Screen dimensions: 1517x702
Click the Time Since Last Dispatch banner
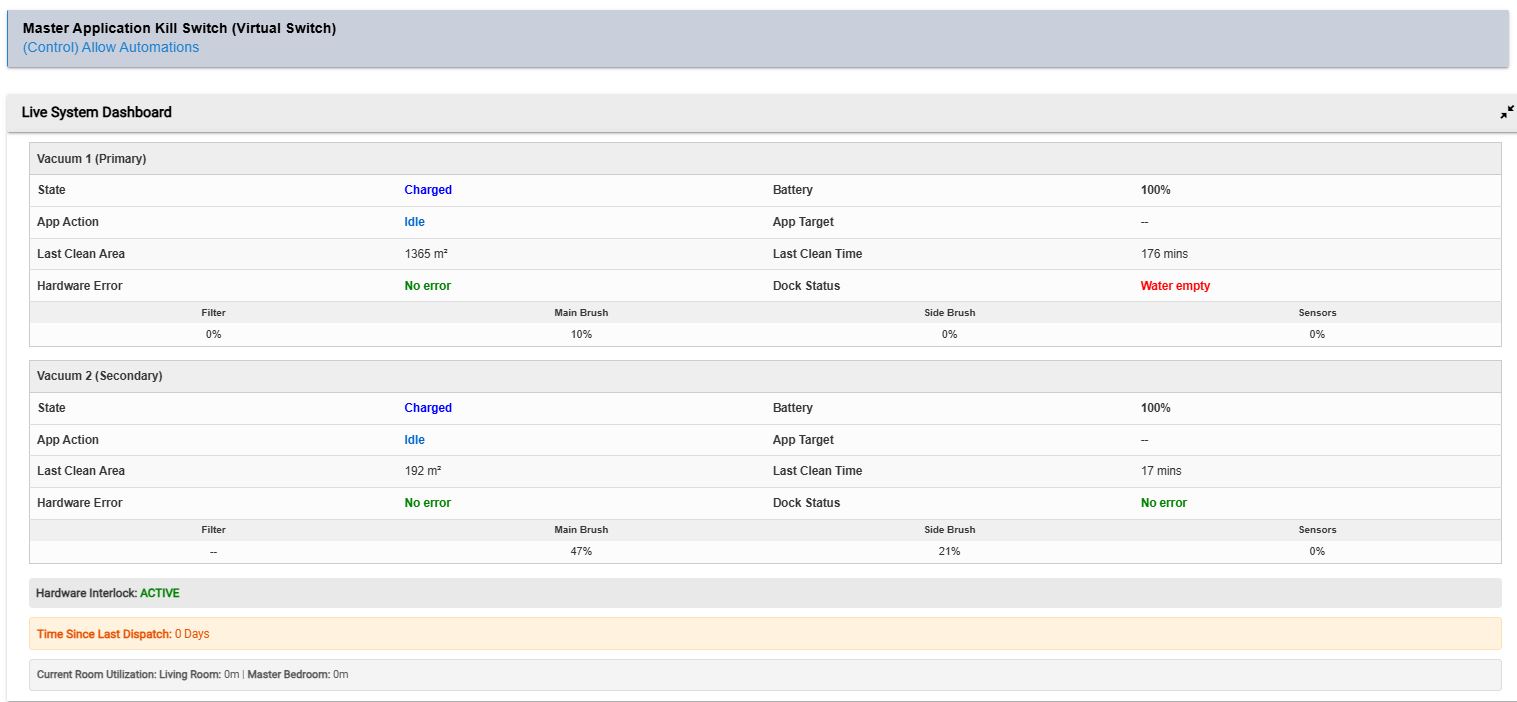765,634
